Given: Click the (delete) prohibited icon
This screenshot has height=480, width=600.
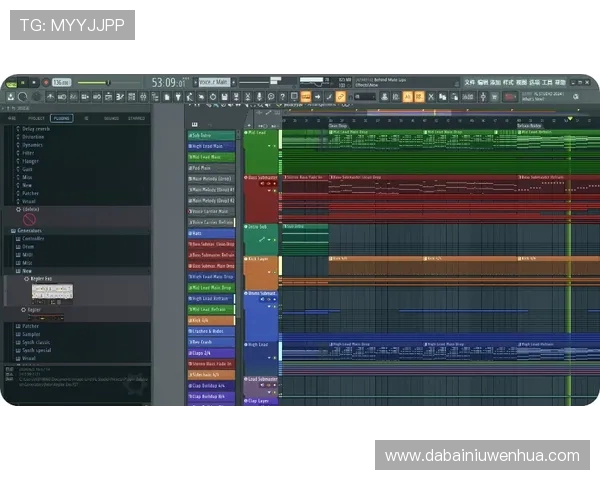Looking at the screenshot, I should (x=29, y=219).
